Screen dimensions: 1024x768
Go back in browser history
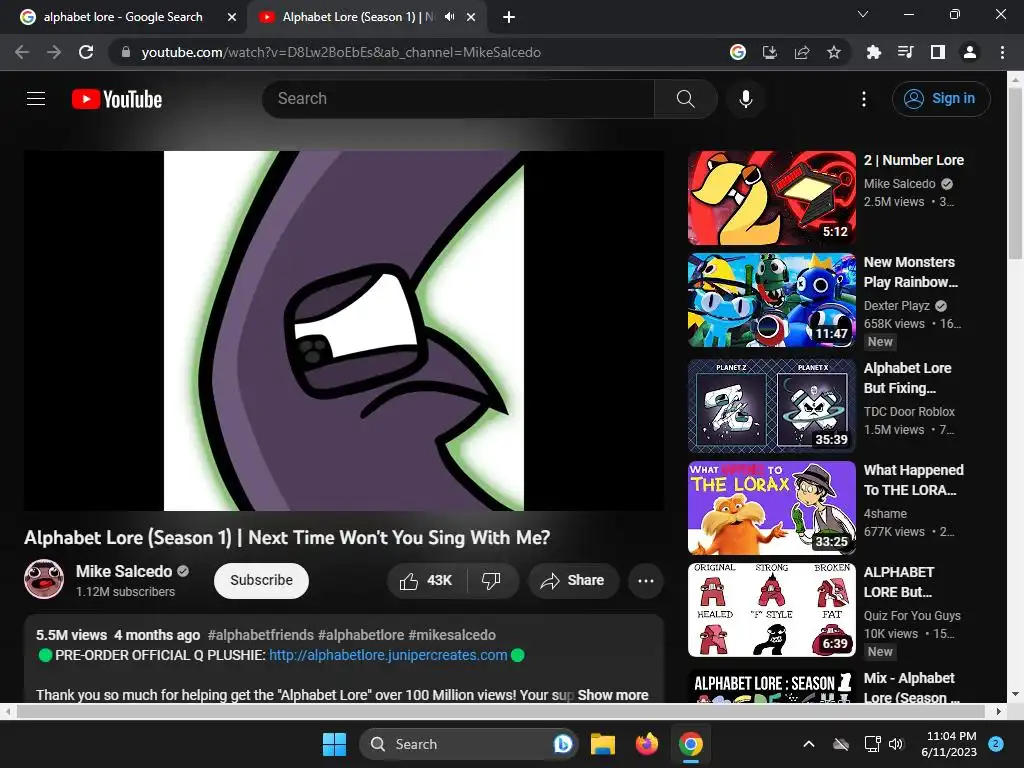pyautogui.click(x=22, y=52)
